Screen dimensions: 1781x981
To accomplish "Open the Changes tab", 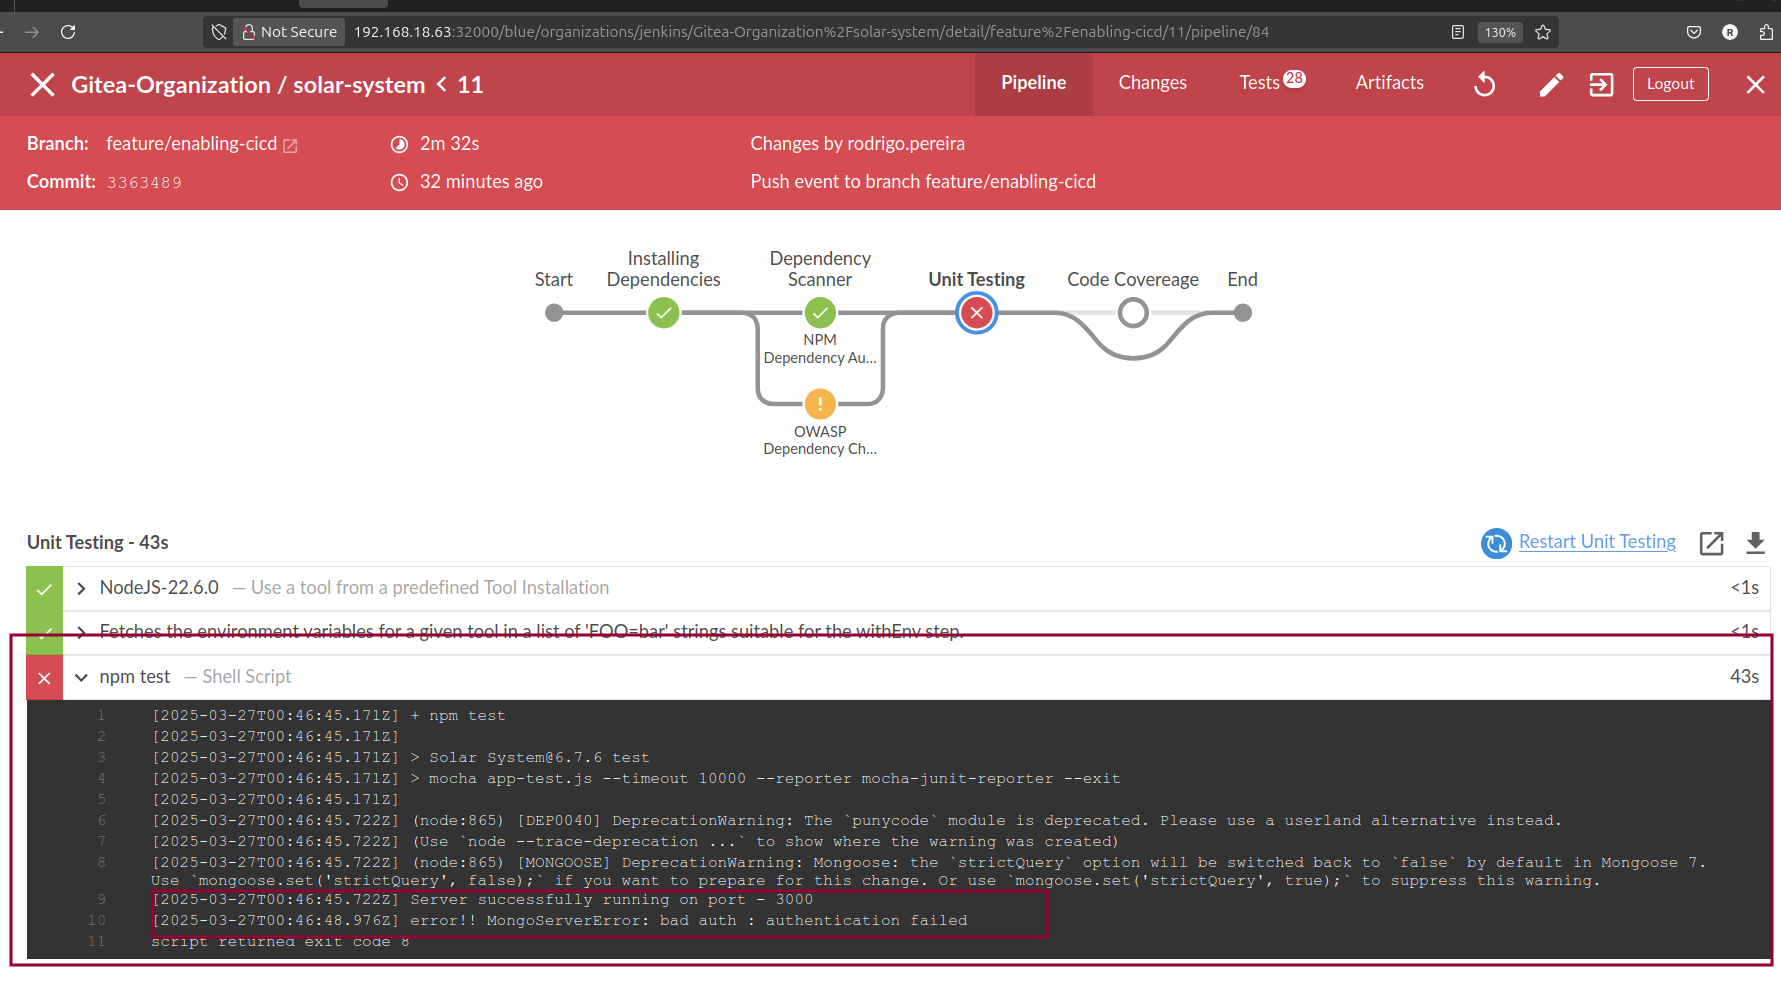I will point(1152,83).
